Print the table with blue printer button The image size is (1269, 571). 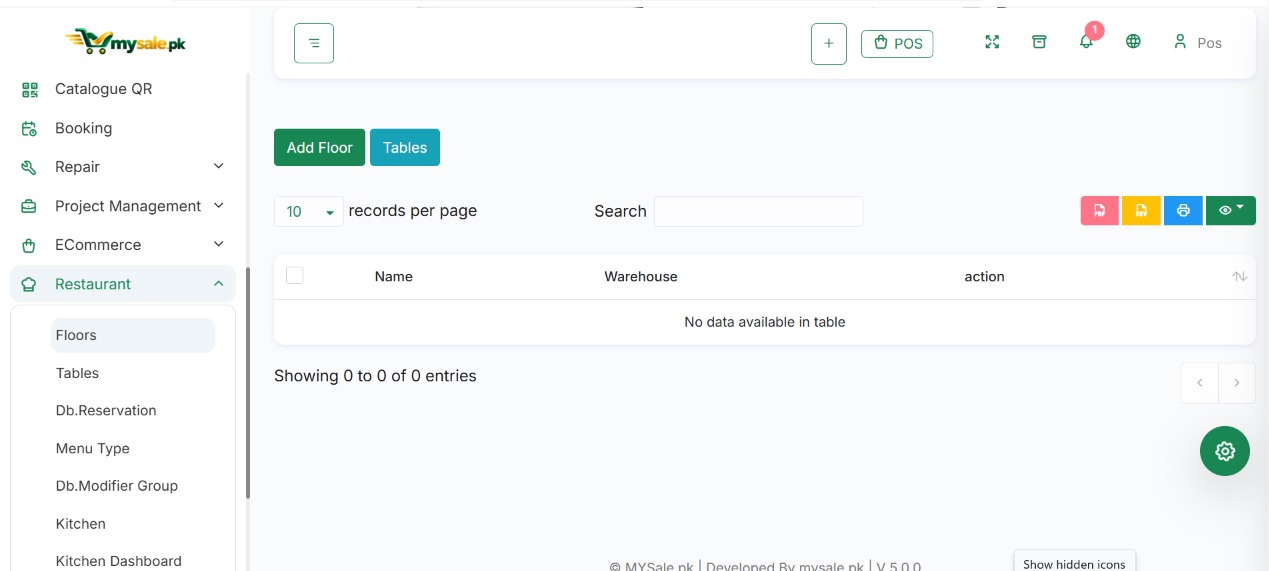(1183, 211)
